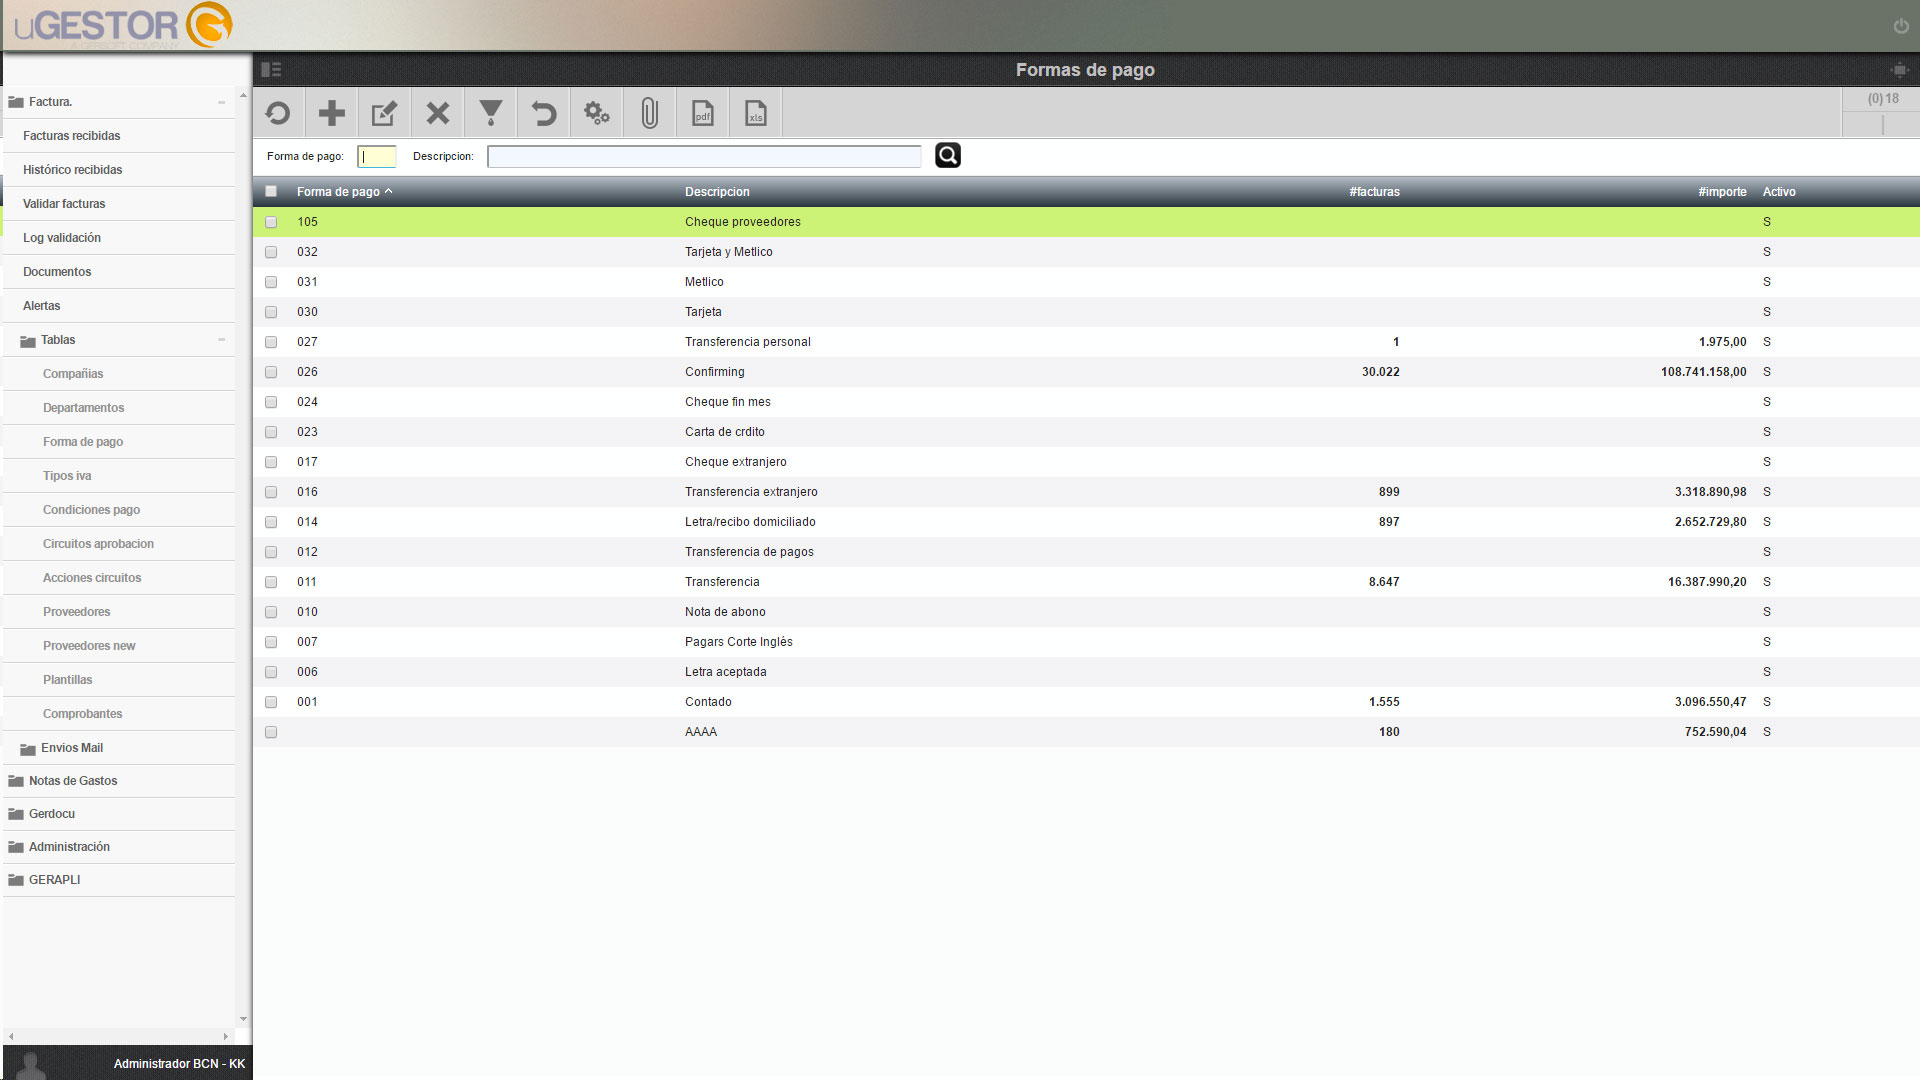
Task: Sort by the #facturas column header
Action: [1374, 192]
